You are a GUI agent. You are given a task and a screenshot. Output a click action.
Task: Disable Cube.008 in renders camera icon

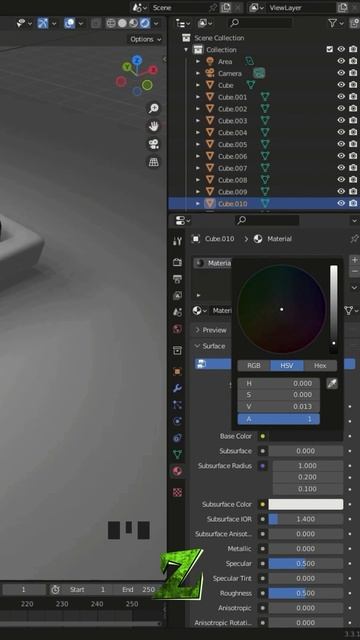tap(353, 180)
